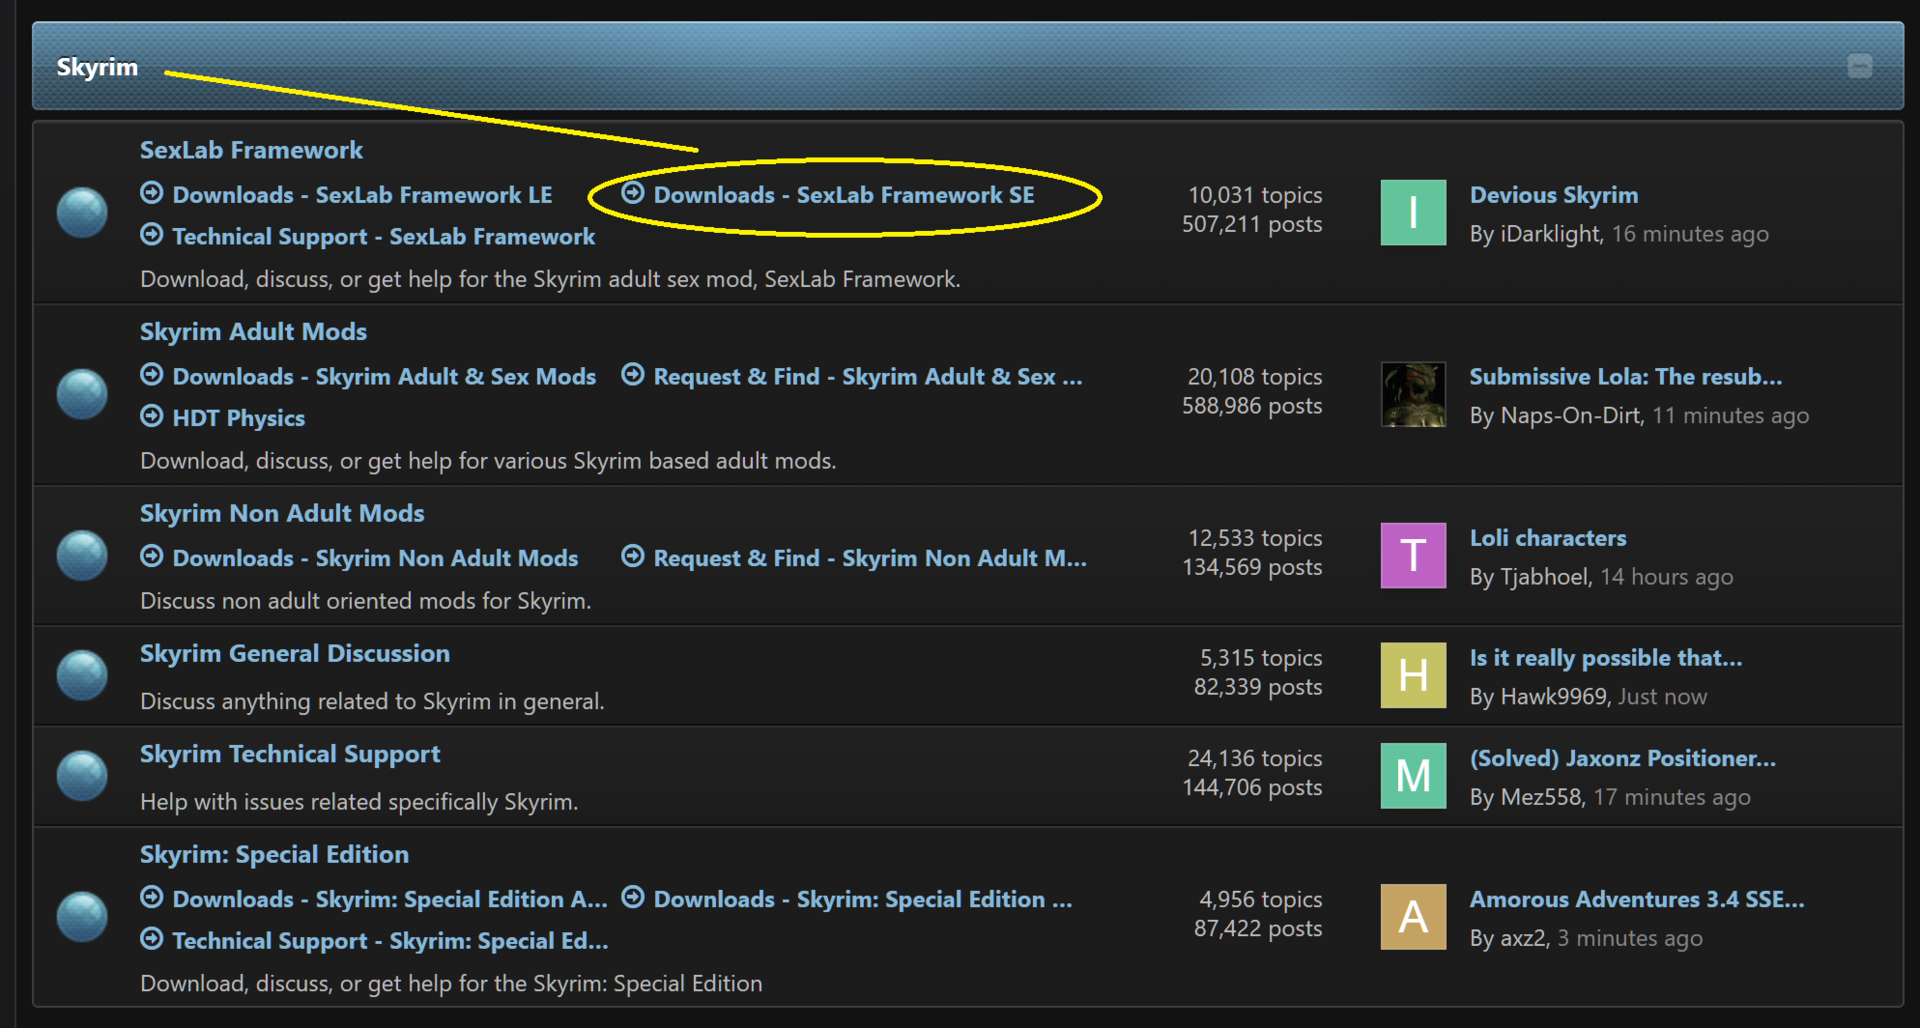This screenshot has width=1920, height=1028.
Task: Click the '24,136 topics' count
Action: click(x=1255, y=759)
